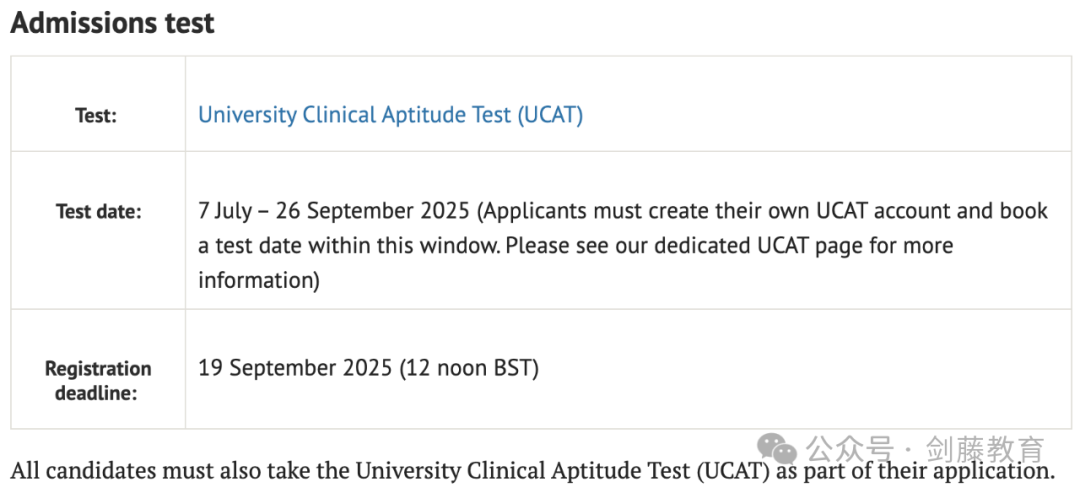
Task: Click the 19 September 2025 deadline date
Action: [x=295, y=368]
